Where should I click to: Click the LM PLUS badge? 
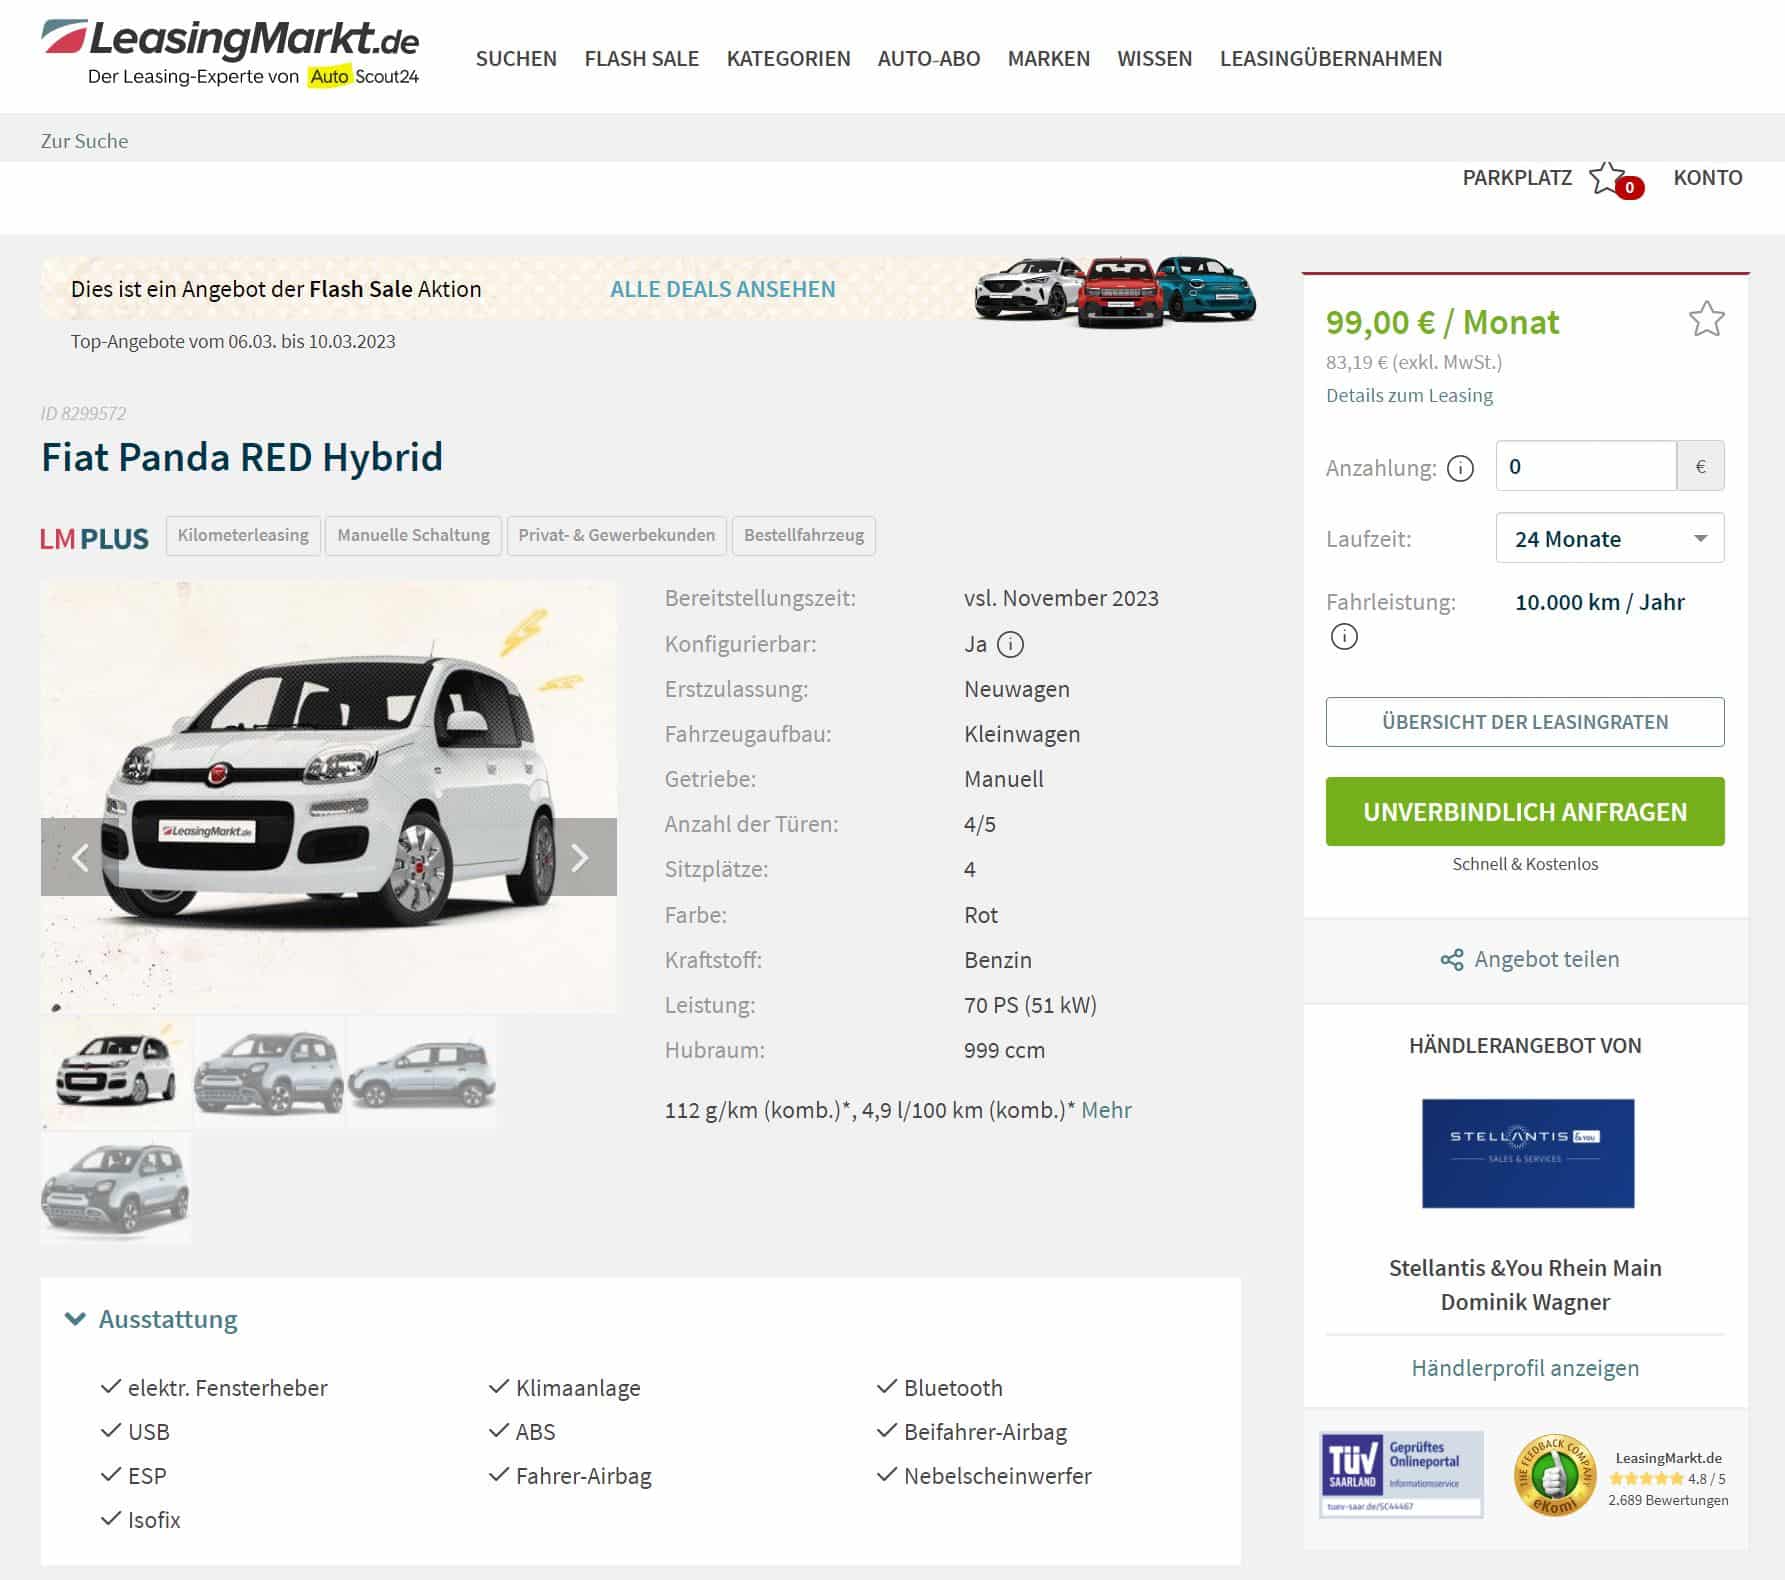coord(94,539)
